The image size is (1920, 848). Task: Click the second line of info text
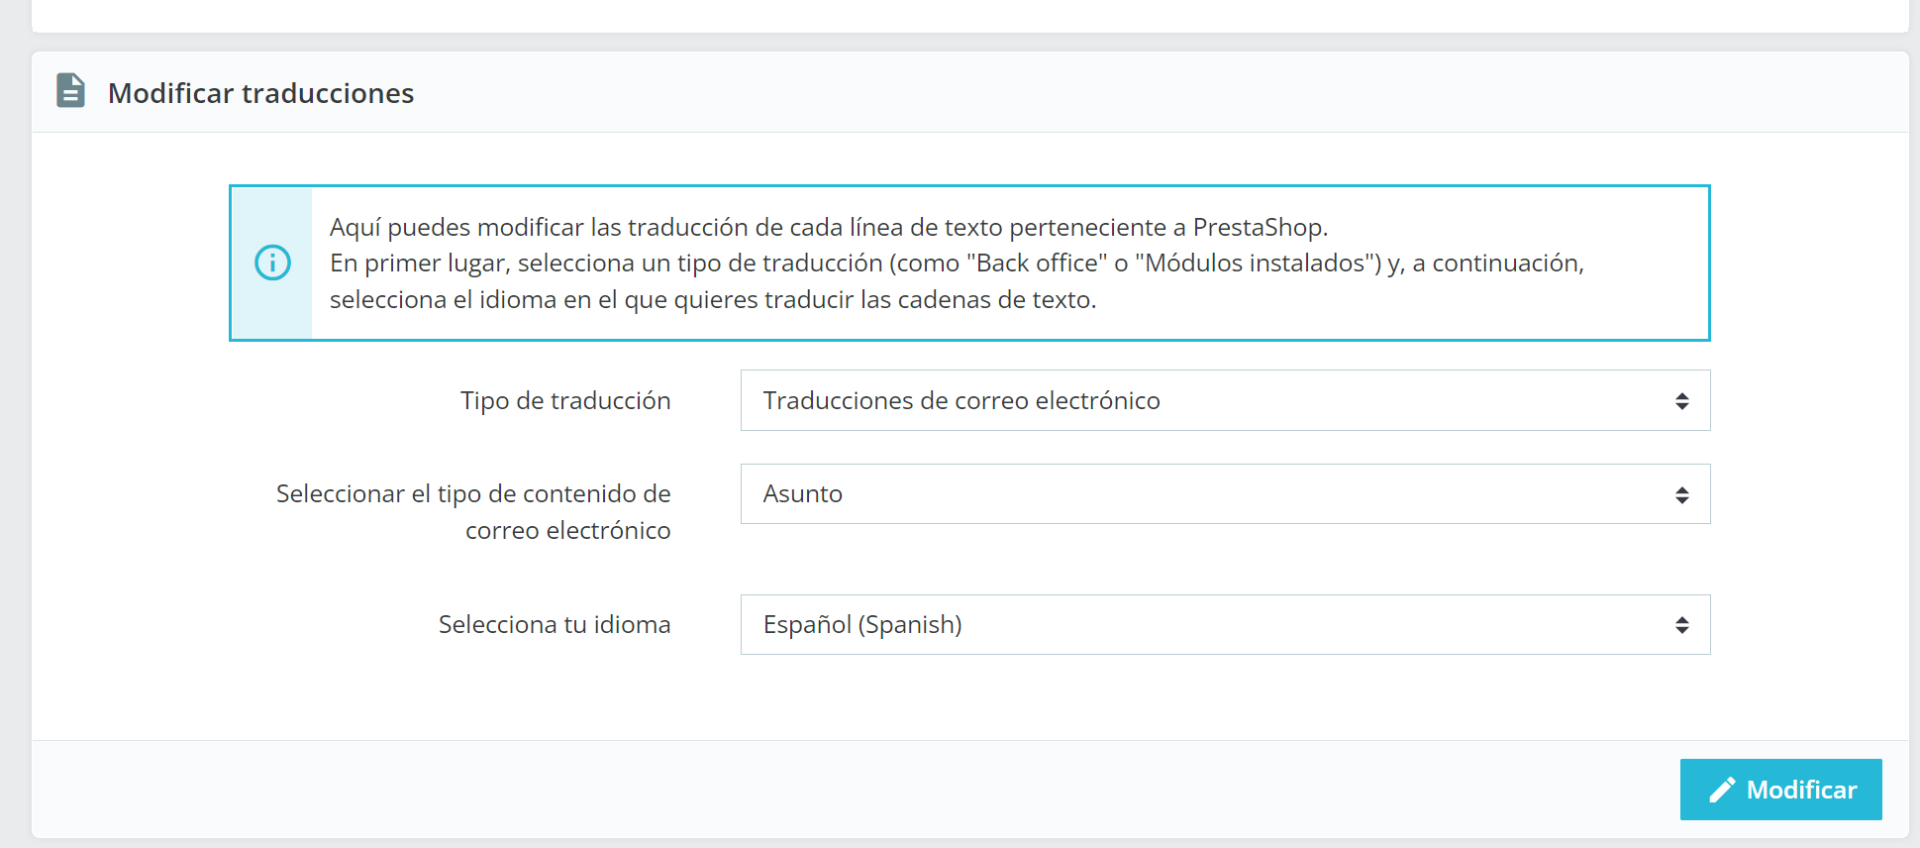(x=956, y=263)
